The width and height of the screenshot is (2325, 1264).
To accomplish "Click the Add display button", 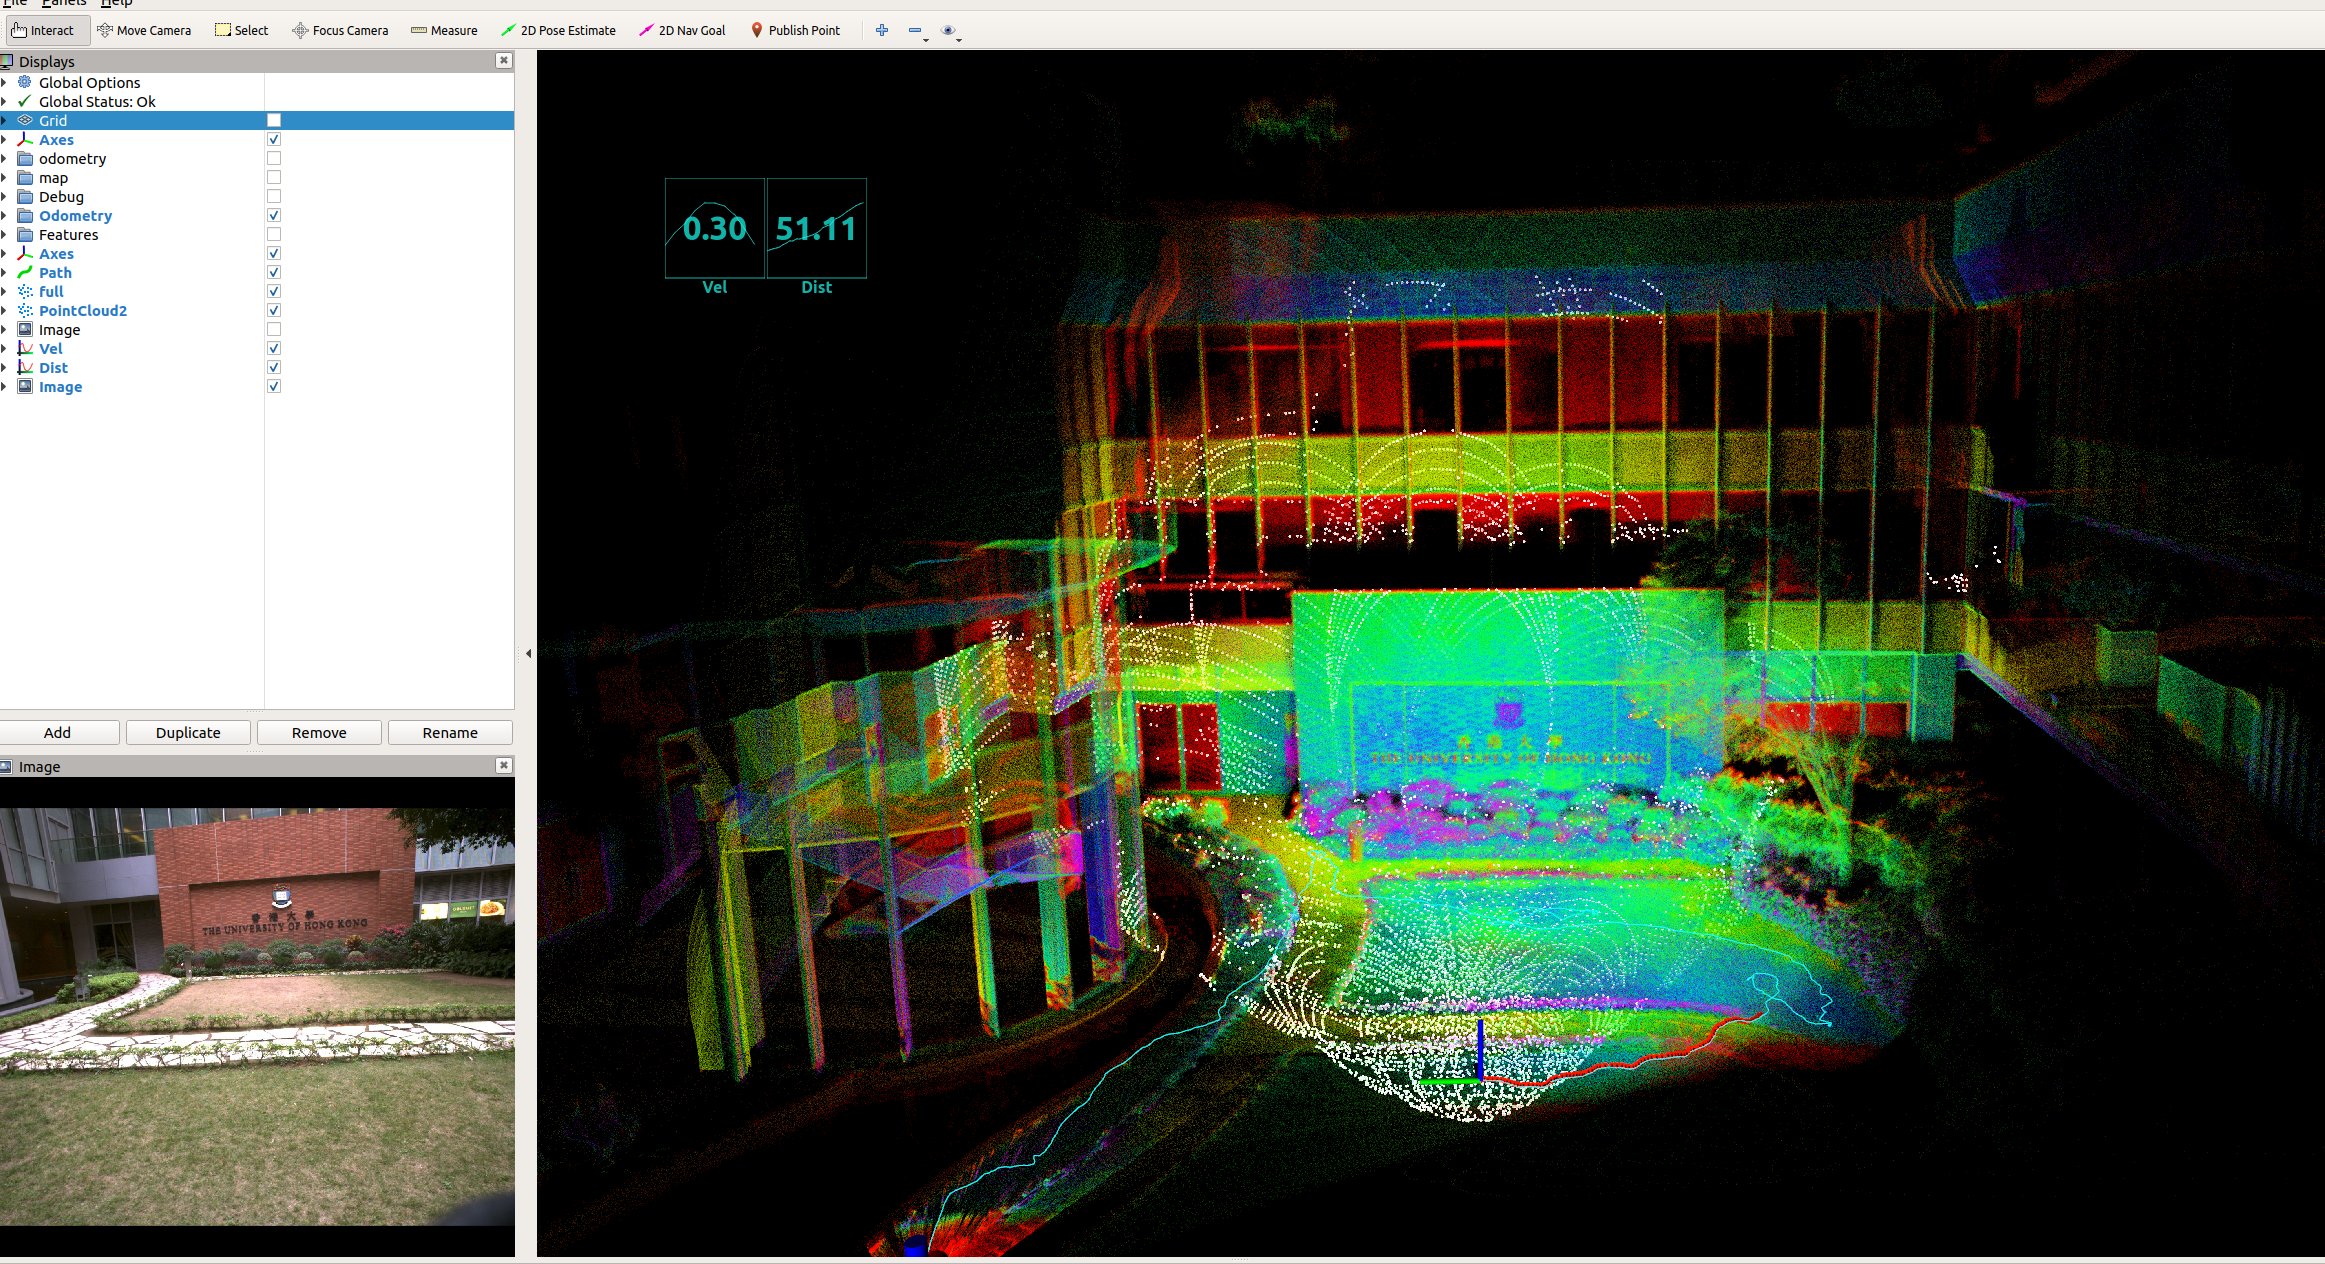I will point(58,733).
